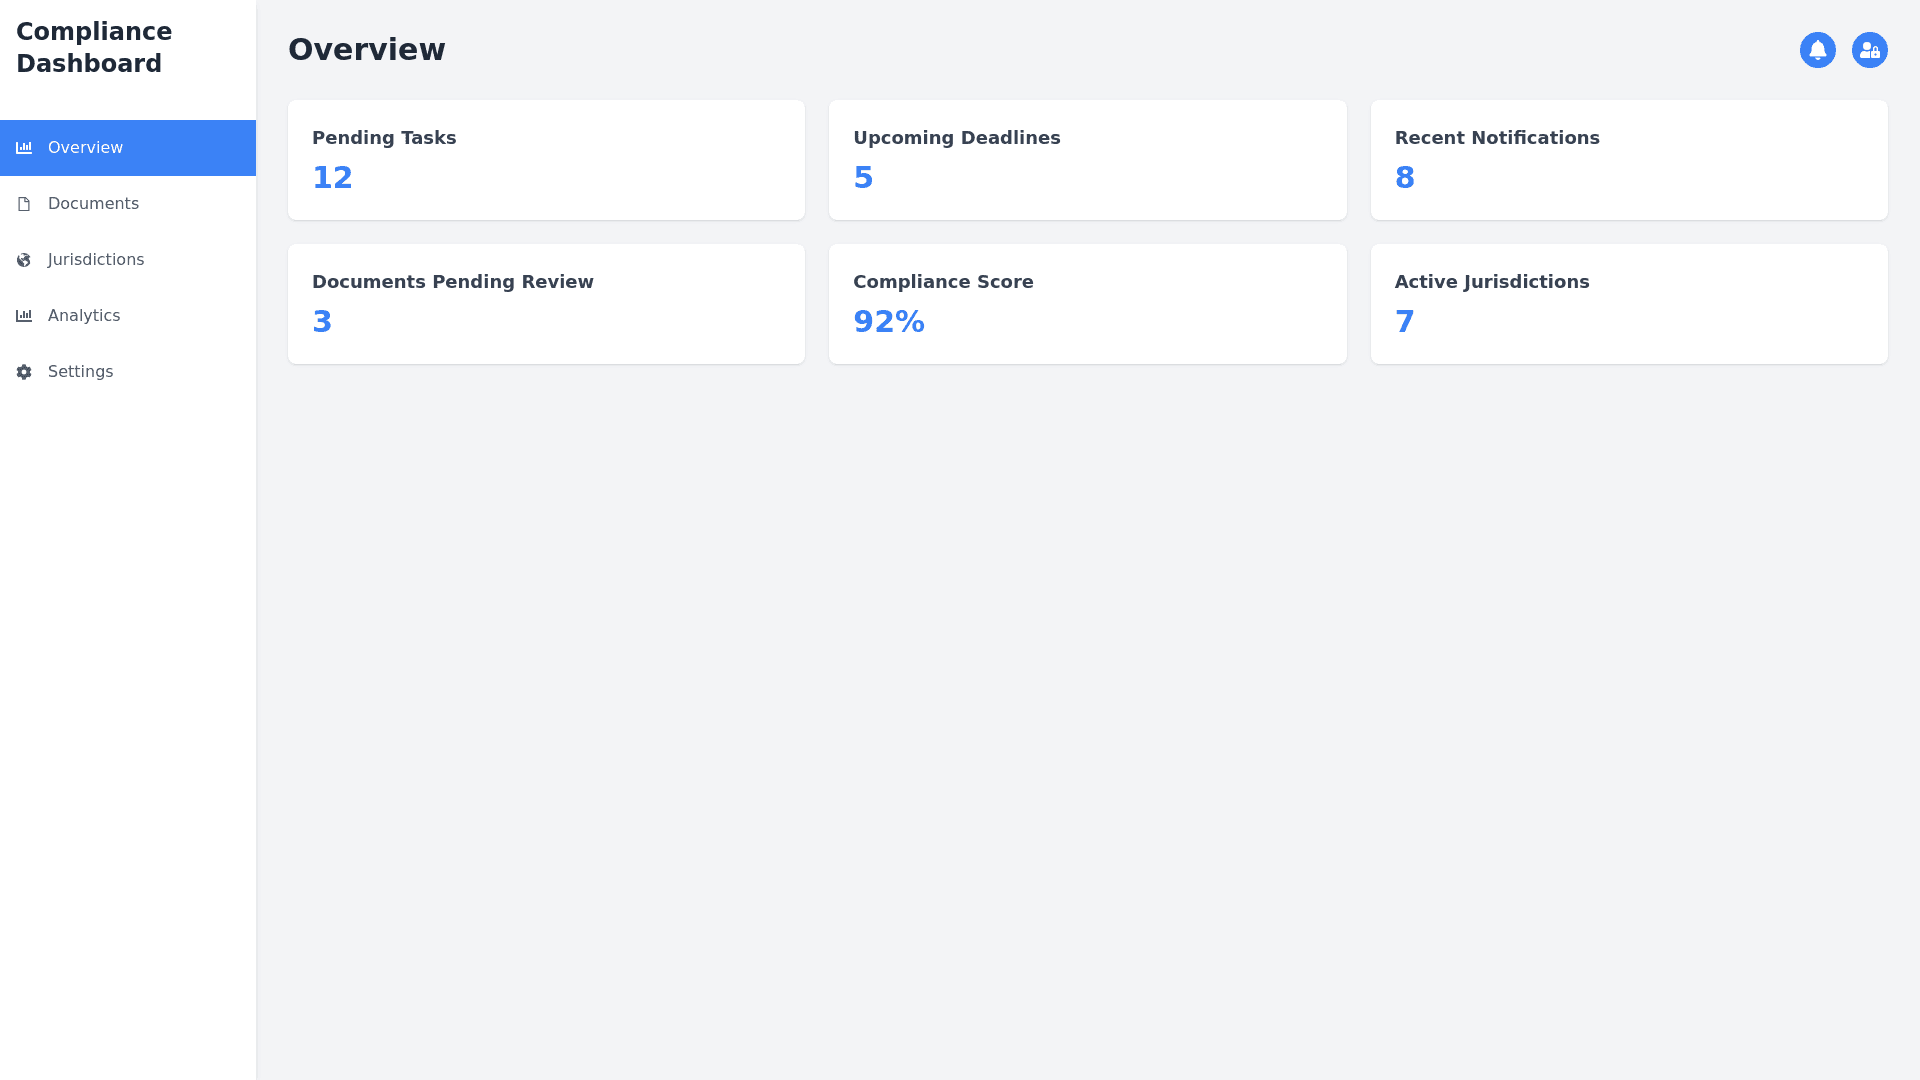
Task: Select the Documents Pending Review card
Action: click(546, 304)
